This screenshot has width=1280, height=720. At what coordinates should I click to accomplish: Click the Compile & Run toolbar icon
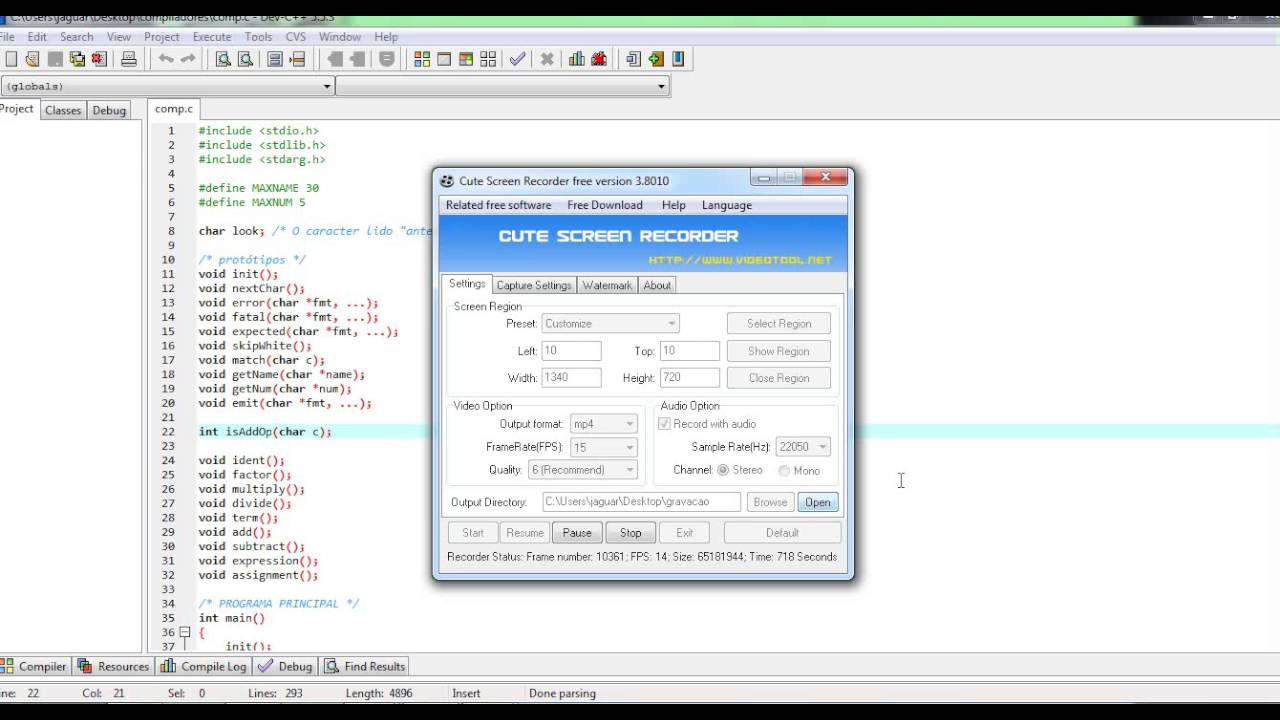466,59
